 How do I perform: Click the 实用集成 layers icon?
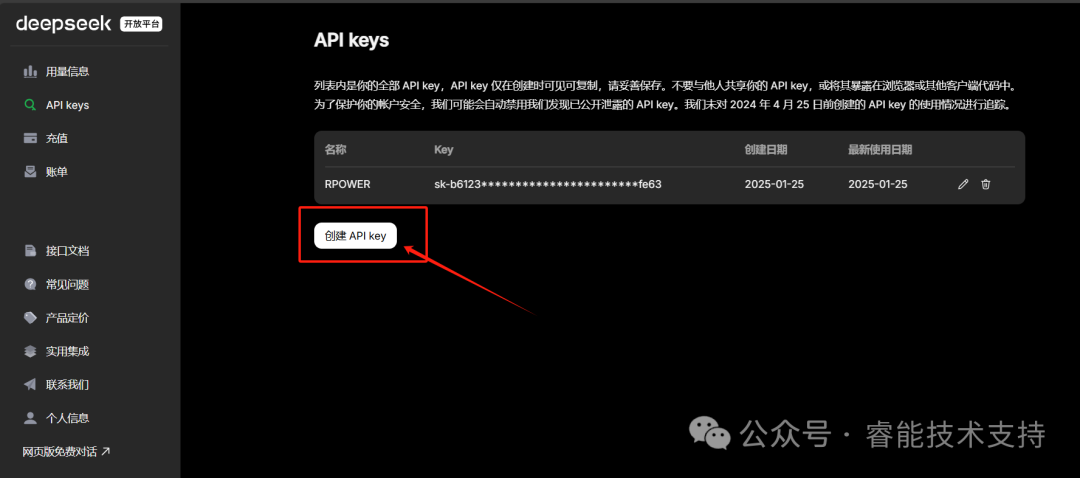(30, 351)
